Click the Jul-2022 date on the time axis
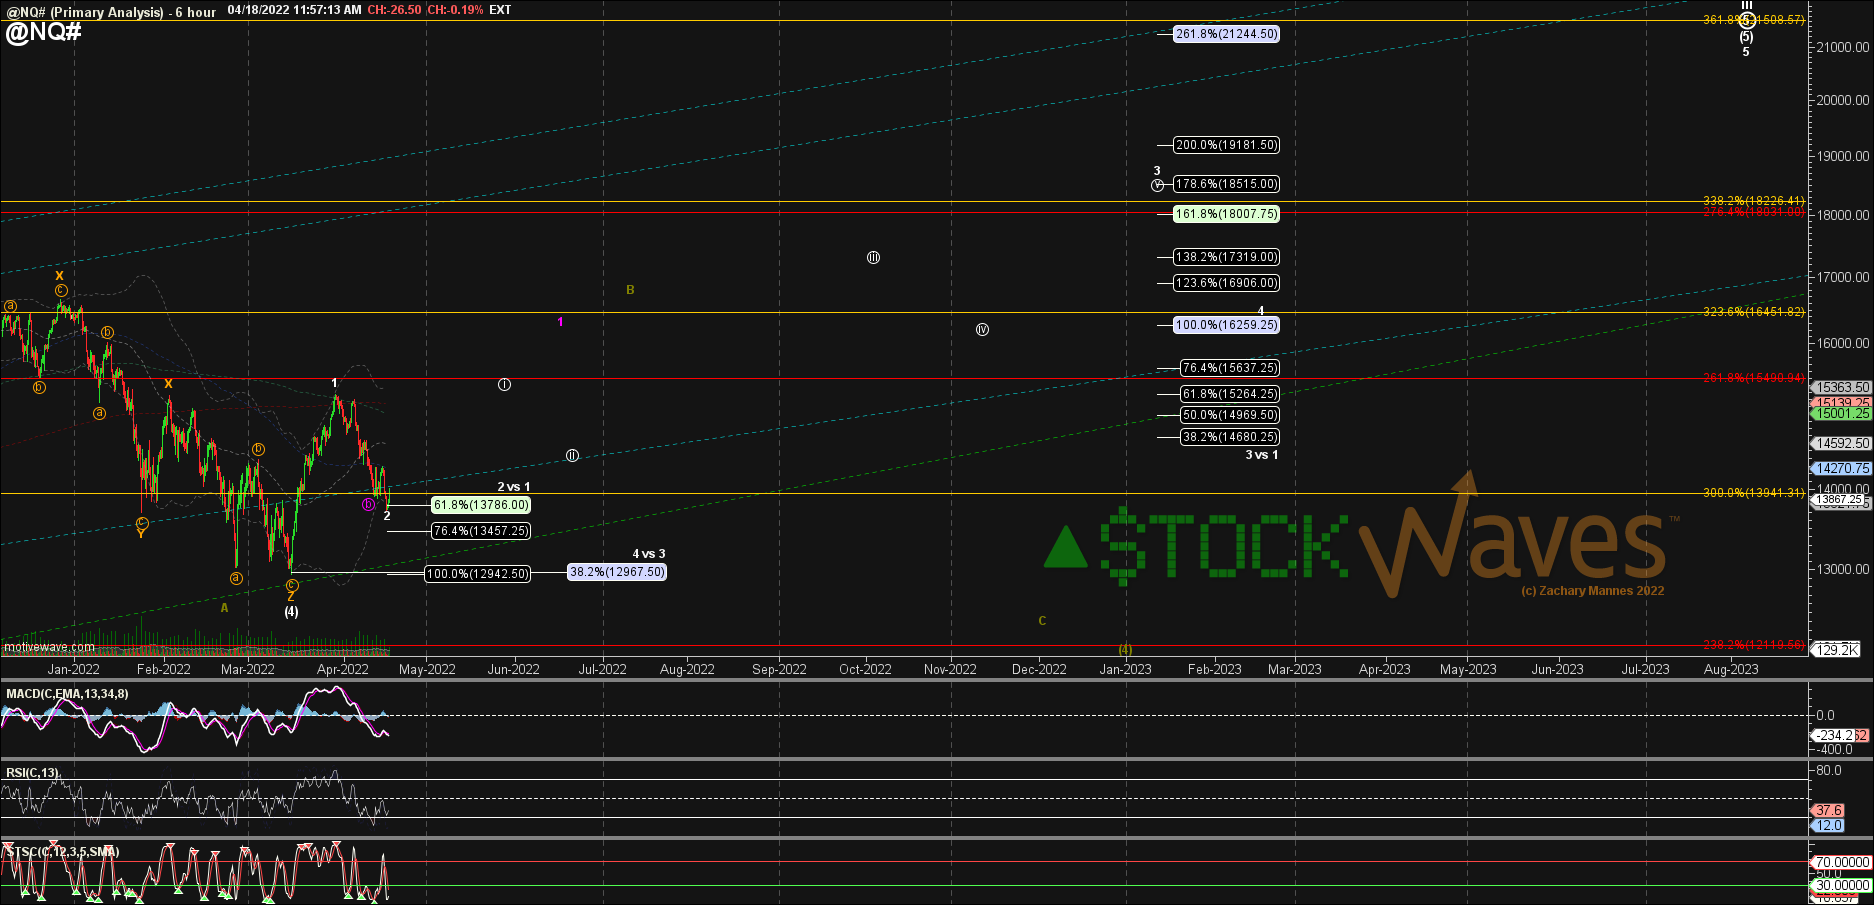 click(x=603, y=670)
